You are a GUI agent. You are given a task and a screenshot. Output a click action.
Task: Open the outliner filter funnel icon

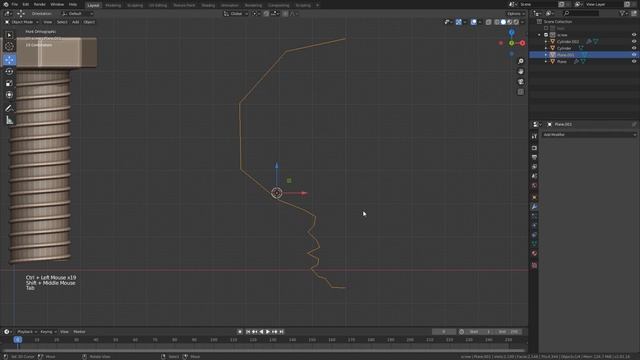[622, 13]
